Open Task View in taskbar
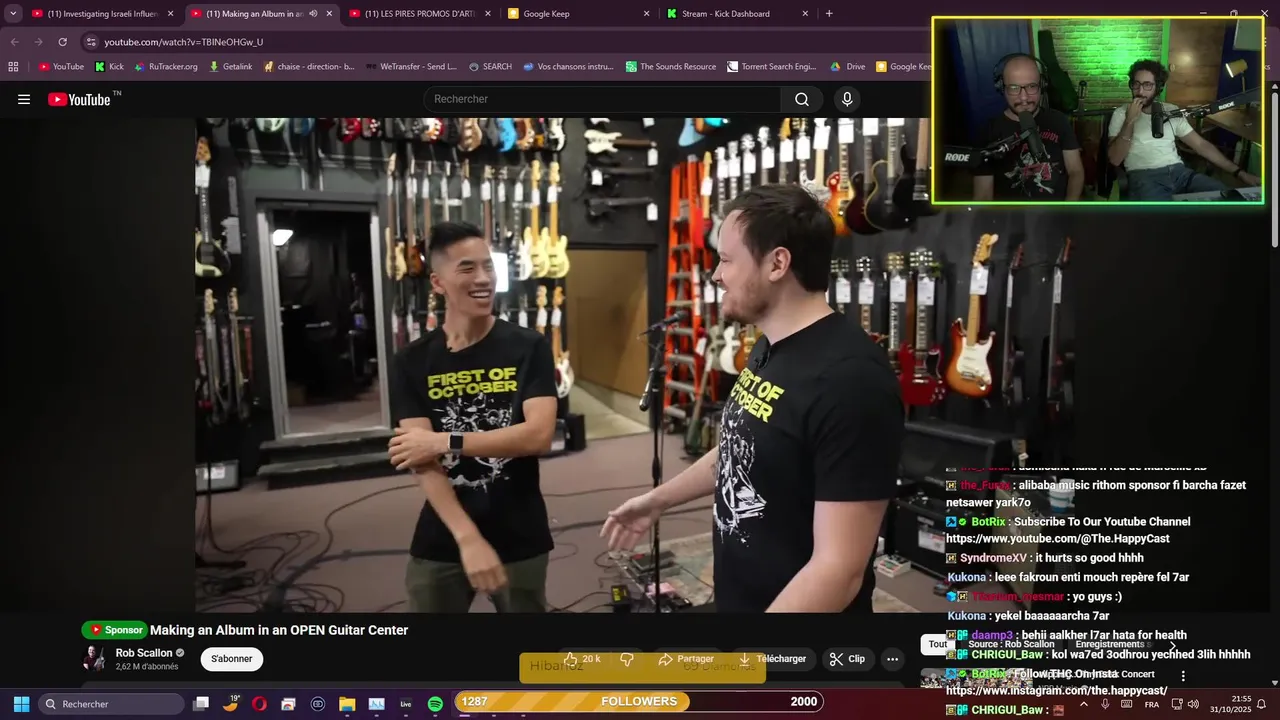This screenshot has height=720, width=1280. [201, 704]
